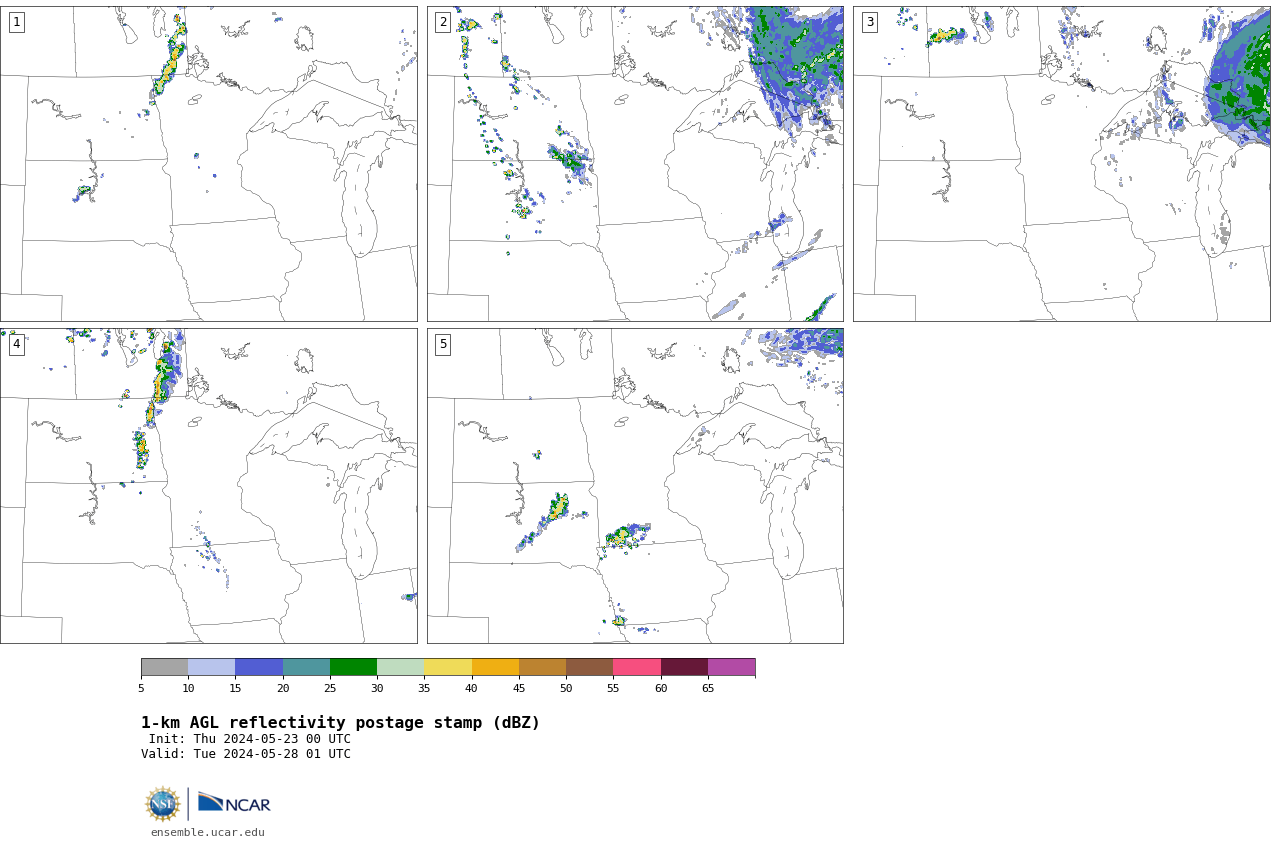Click the yellow 35-40 dBZ swatch
The height and width of the screenshot is (844, 1280).
[448, 667]
